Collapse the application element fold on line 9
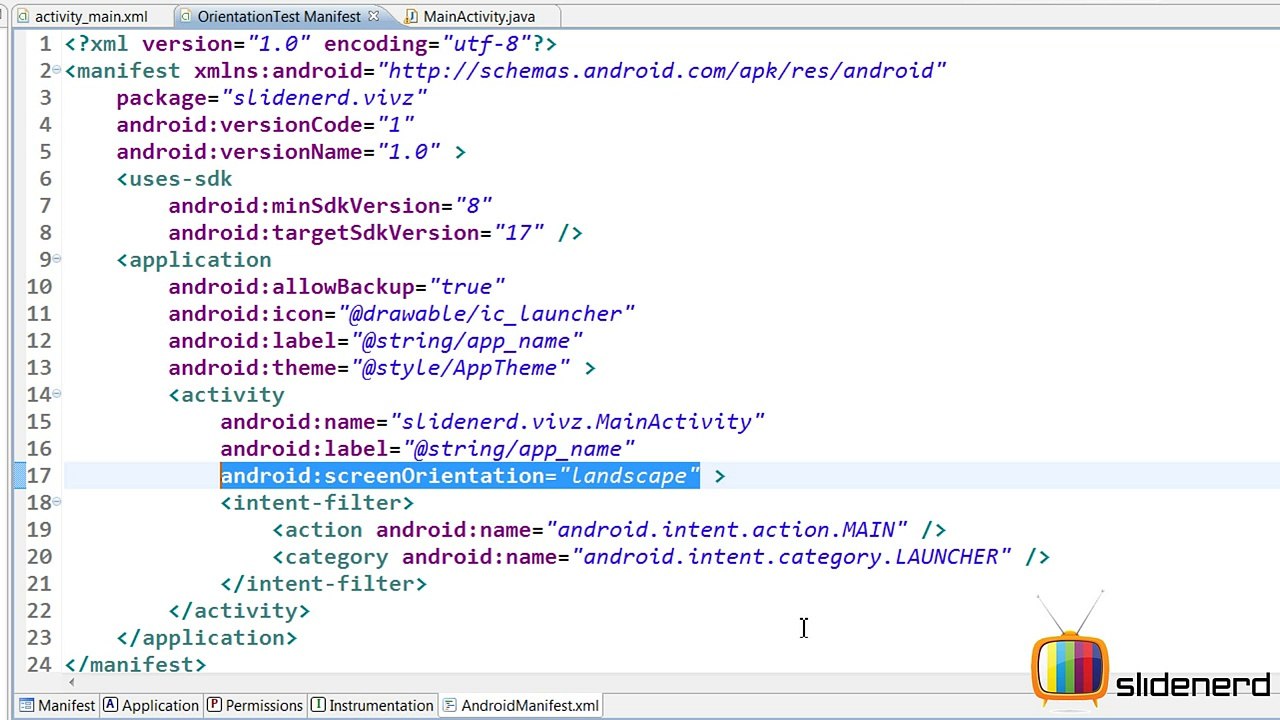The image size is (1280, 720). coord(57,259)
